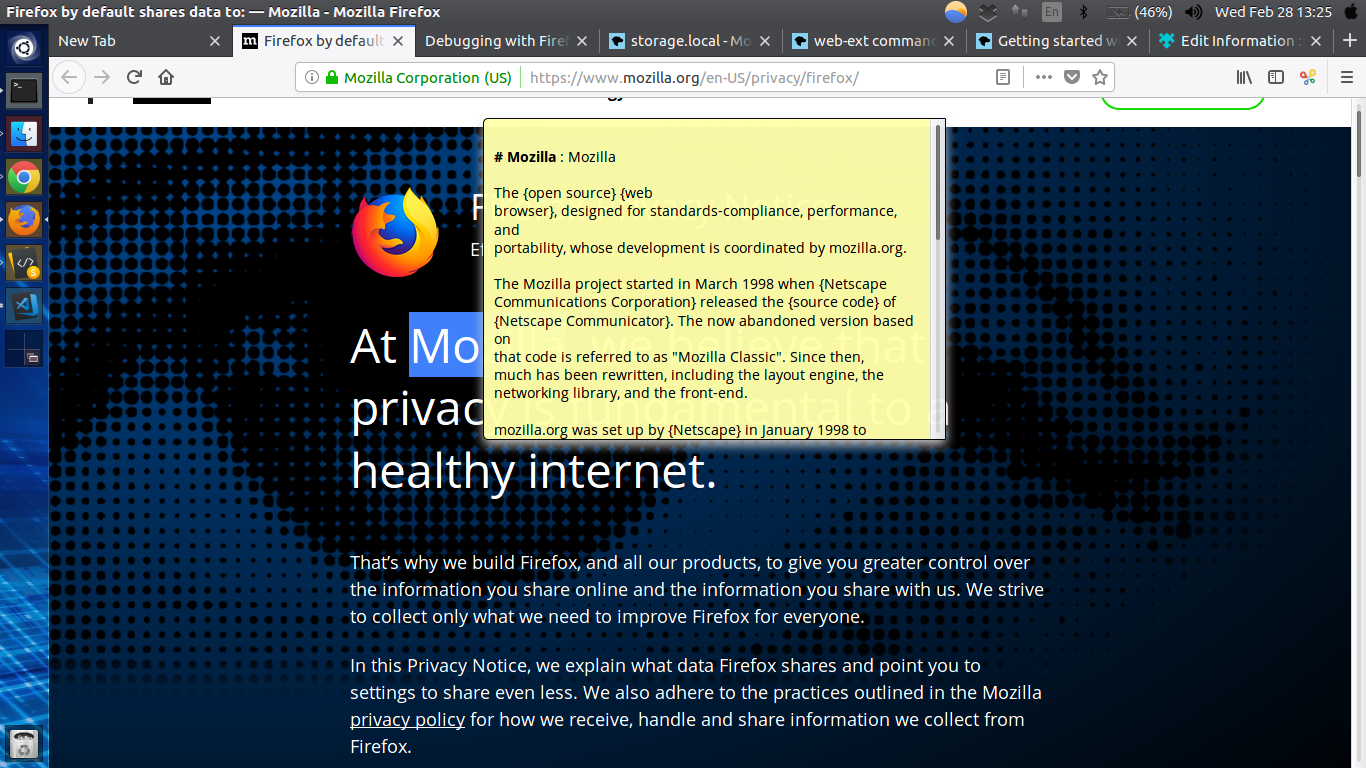Screen dimensions: 1366x768
Task: Mute audio via the speaker tray icon
Action: 1195,13
